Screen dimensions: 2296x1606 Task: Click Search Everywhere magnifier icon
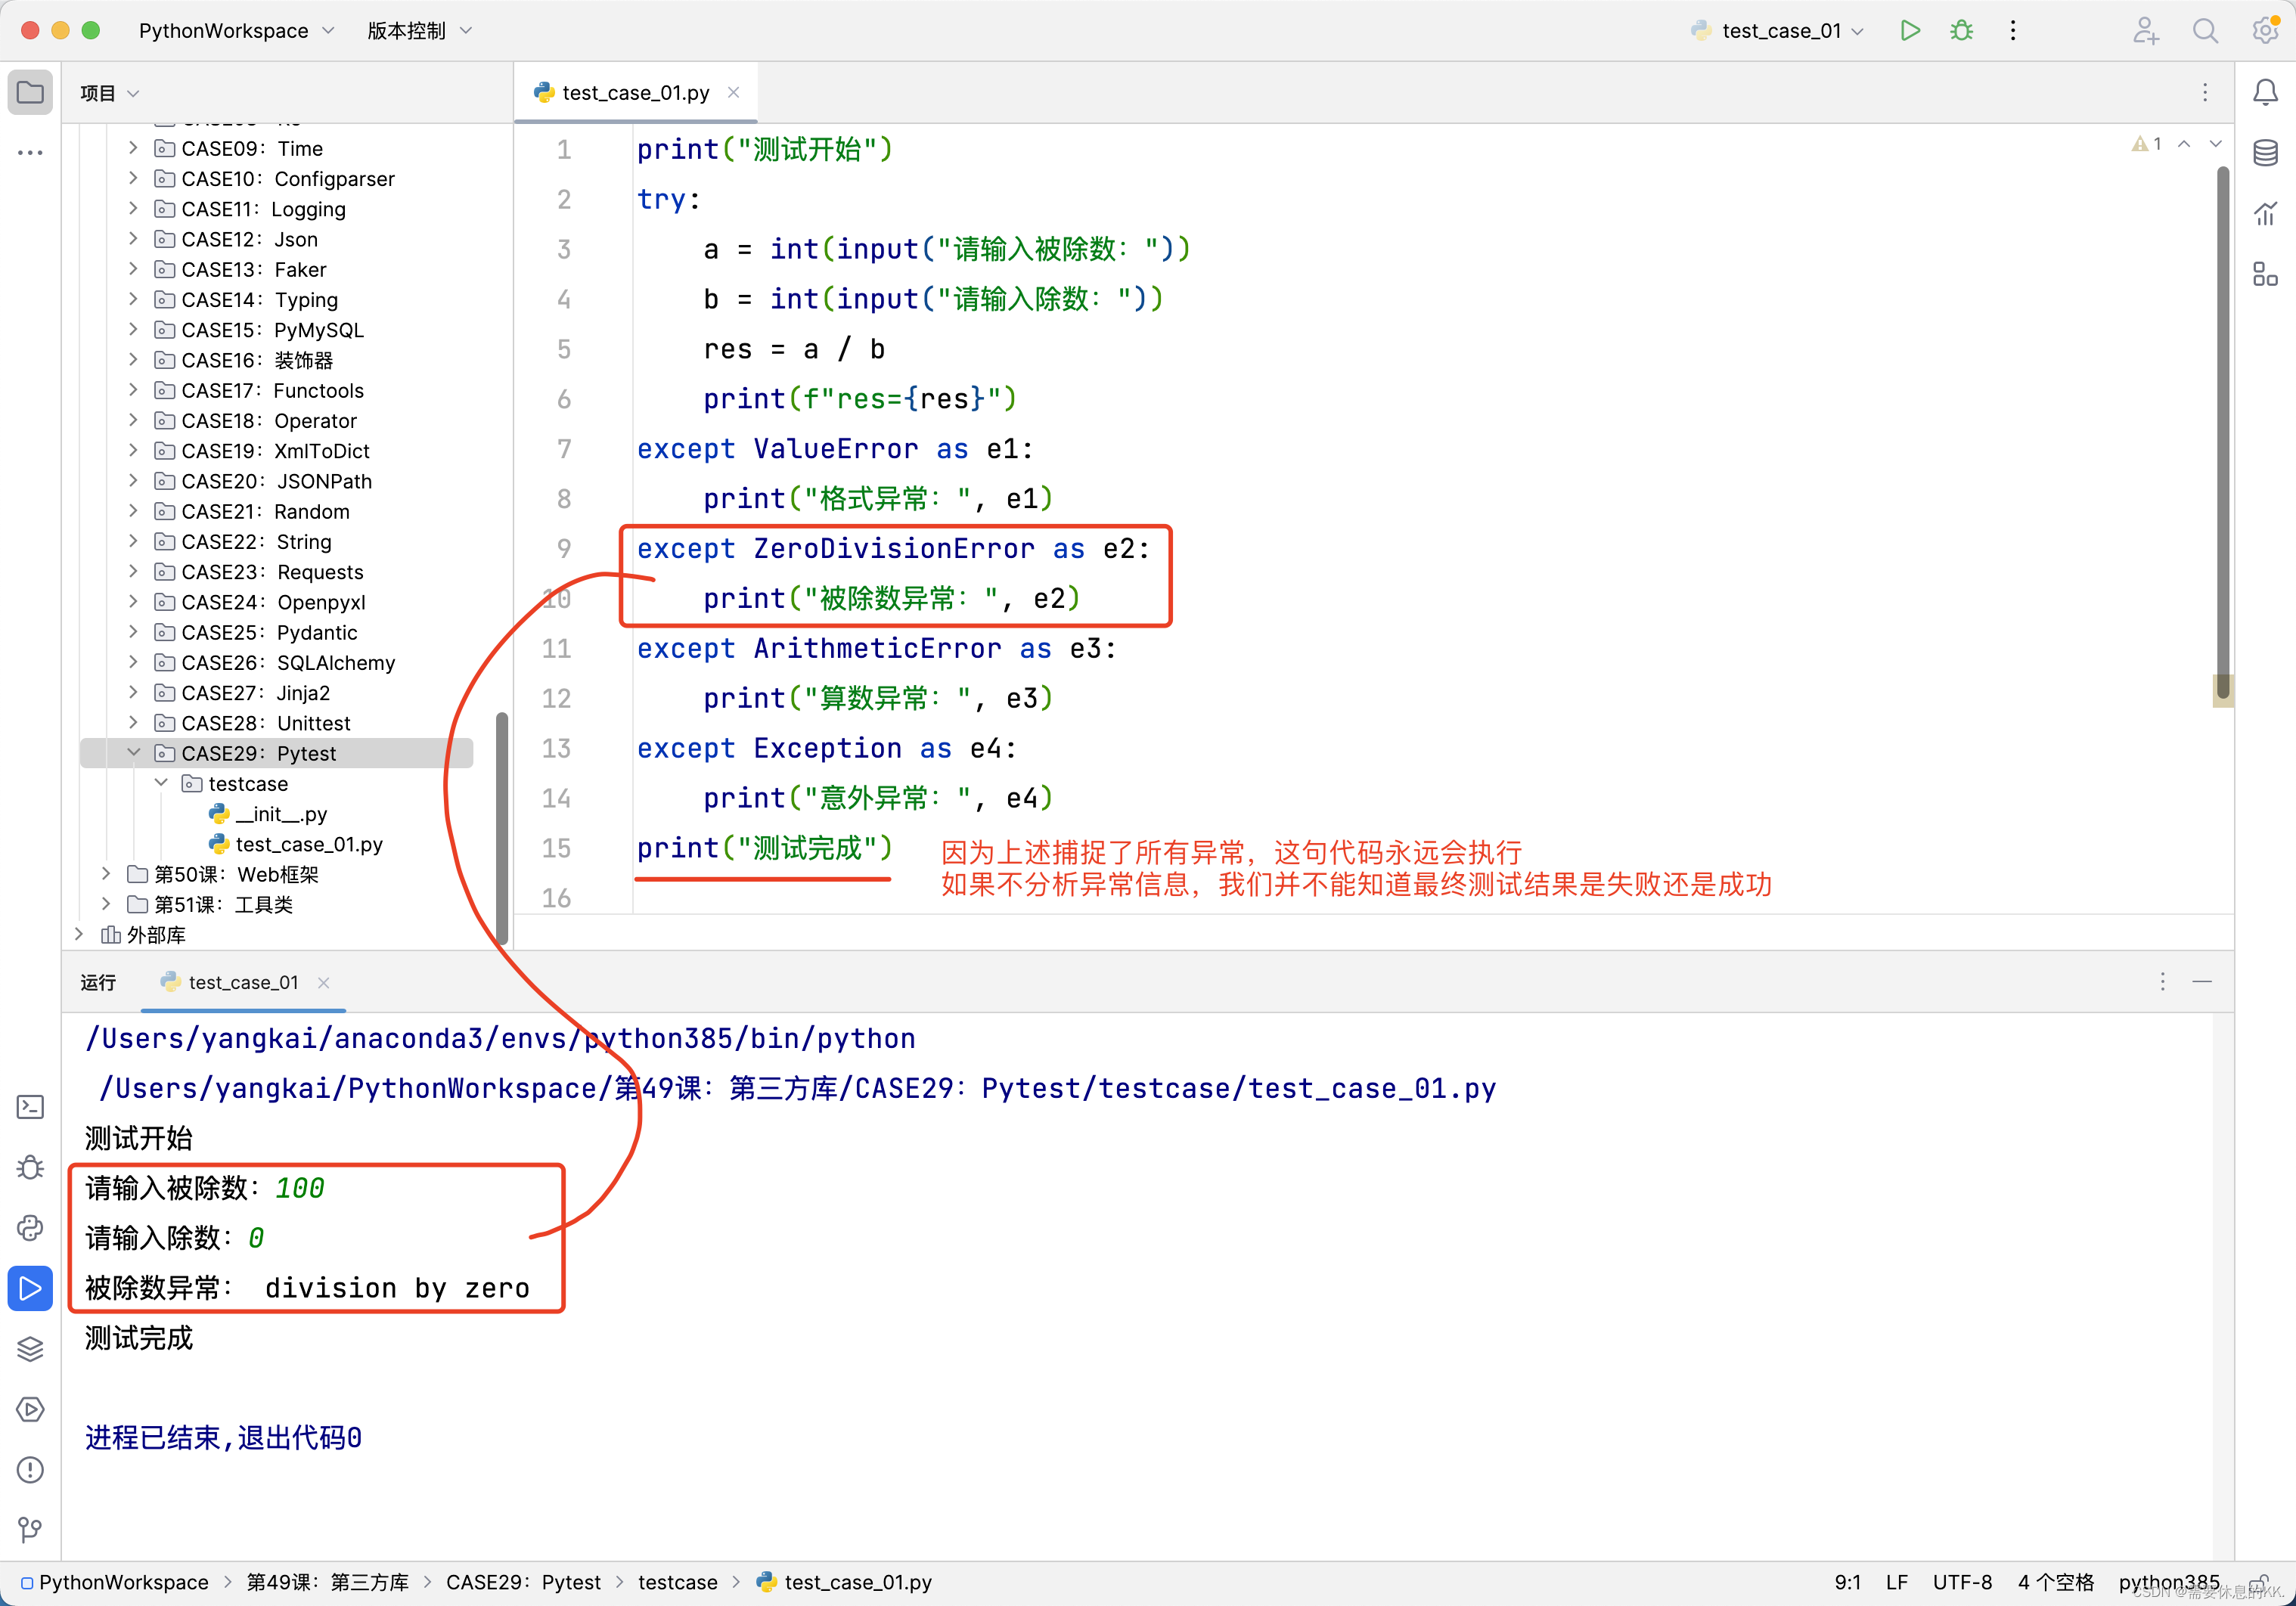point(2205,30)
